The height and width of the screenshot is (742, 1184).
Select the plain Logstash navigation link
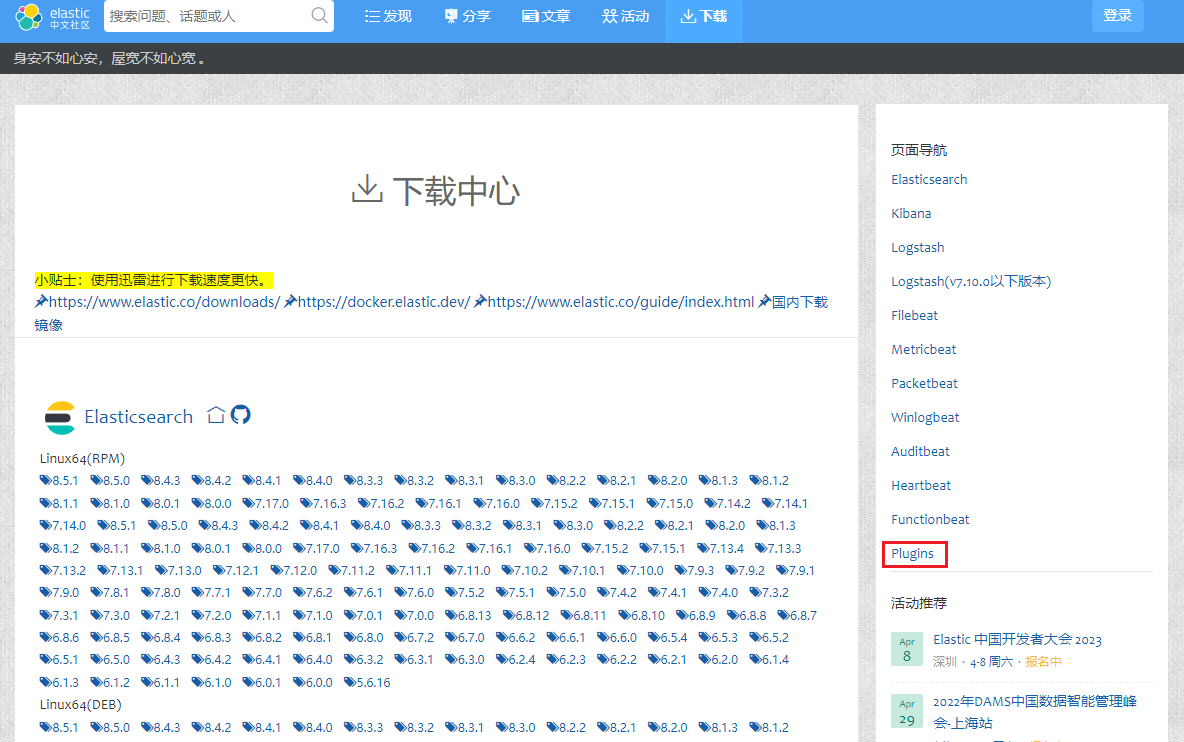(917, 248)
